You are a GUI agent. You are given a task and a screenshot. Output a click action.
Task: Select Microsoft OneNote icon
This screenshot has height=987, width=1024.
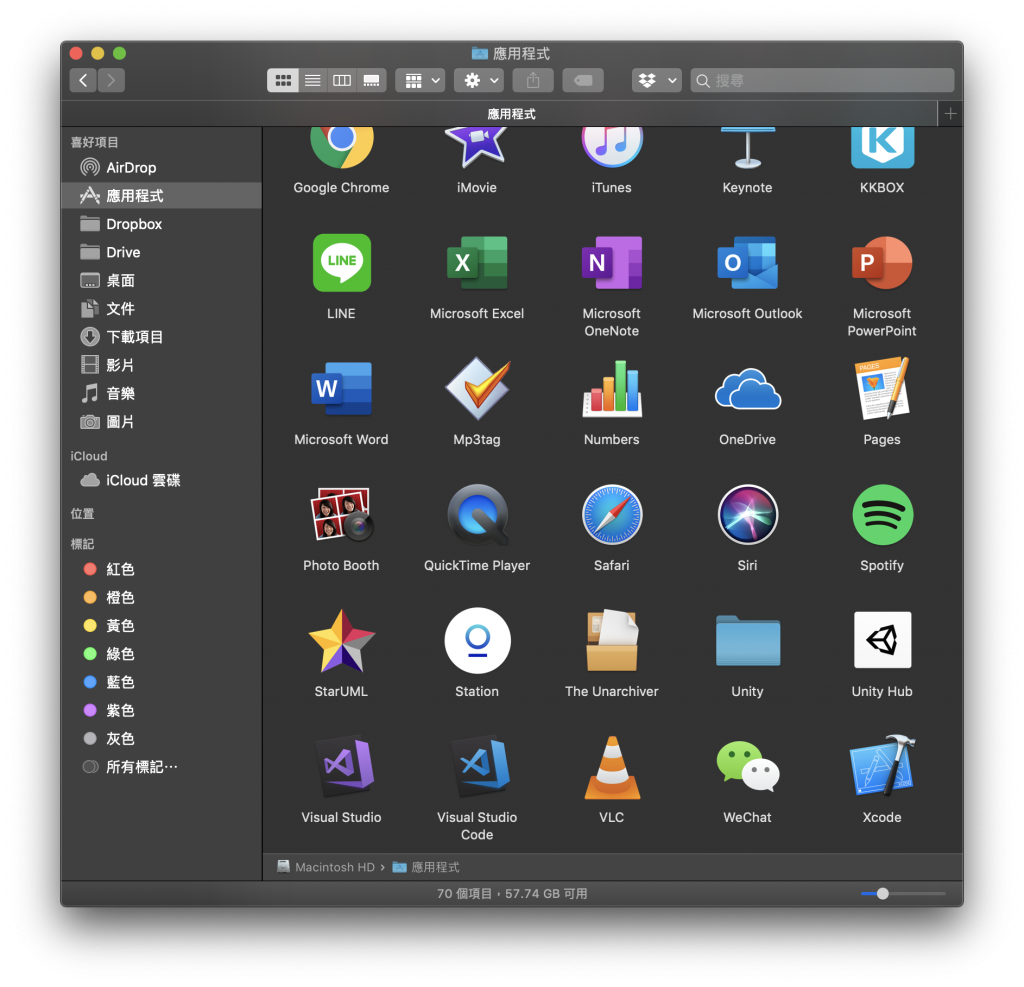(611, 263)
